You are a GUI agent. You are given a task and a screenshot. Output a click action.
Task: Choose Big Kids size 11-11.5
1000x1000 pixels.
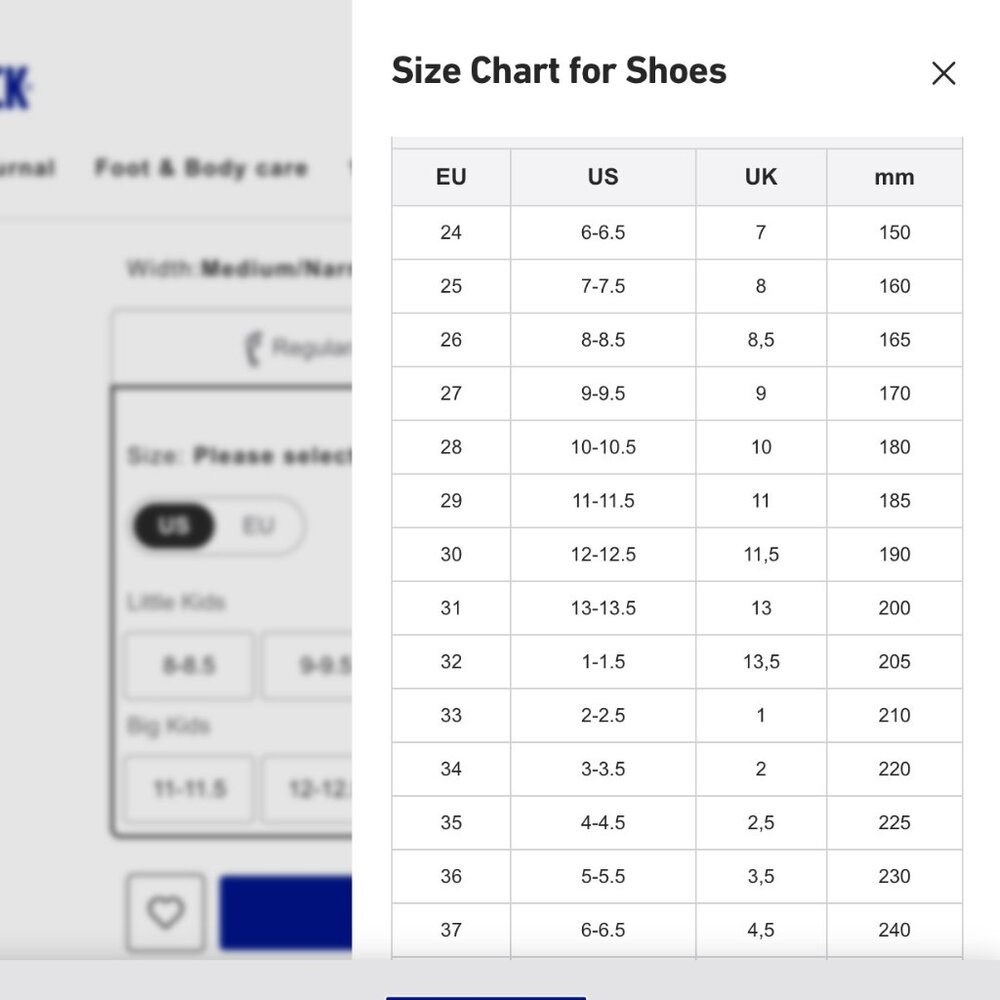[x=189, y=789]
